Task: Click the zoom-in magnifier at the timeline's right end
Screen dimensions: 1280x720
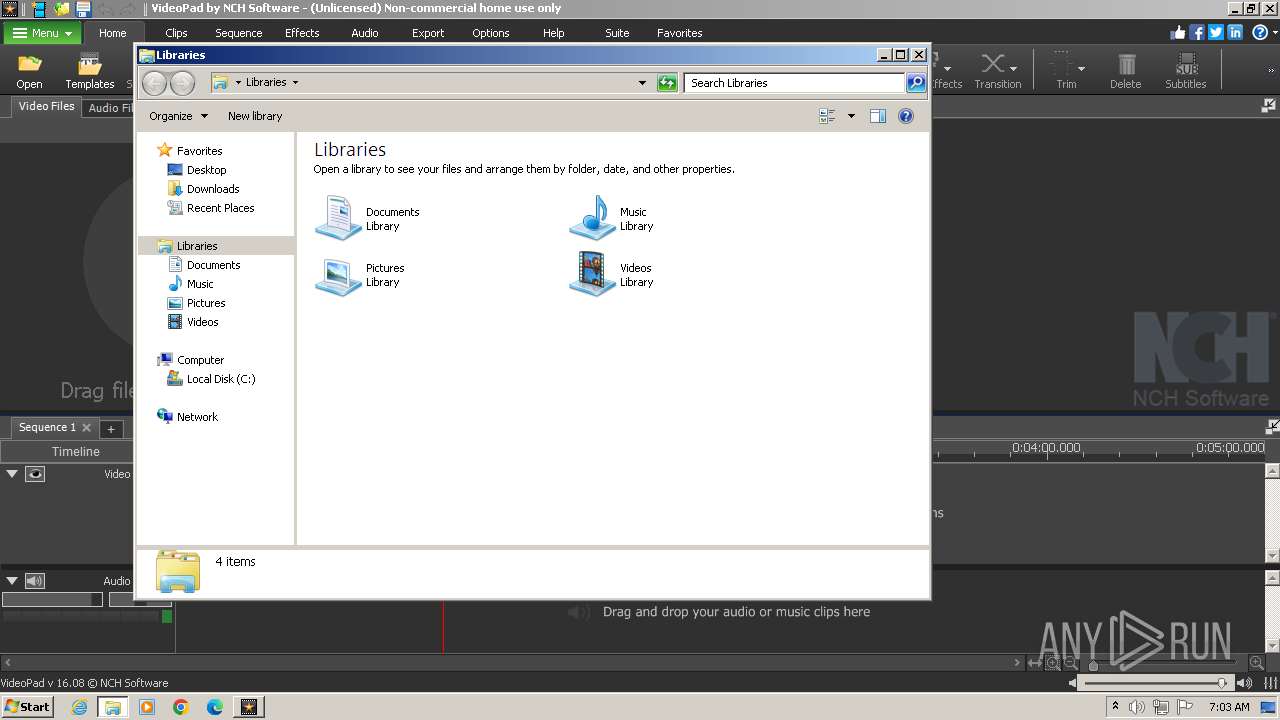Action: click(1257, 663)
